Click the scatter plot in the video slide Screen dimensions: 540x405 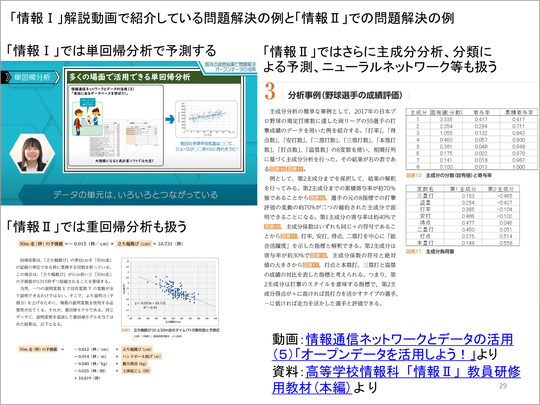click(206, 120)
